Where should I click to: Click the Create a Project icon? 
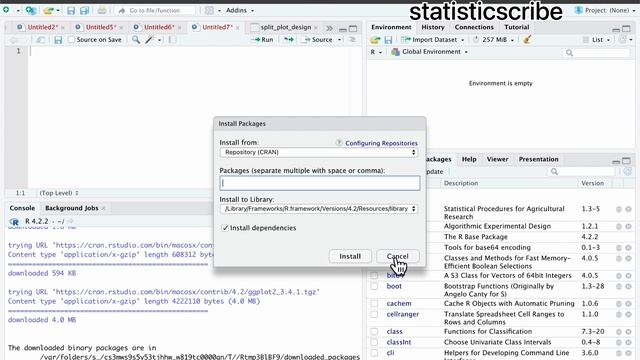[x=31, y=10]
